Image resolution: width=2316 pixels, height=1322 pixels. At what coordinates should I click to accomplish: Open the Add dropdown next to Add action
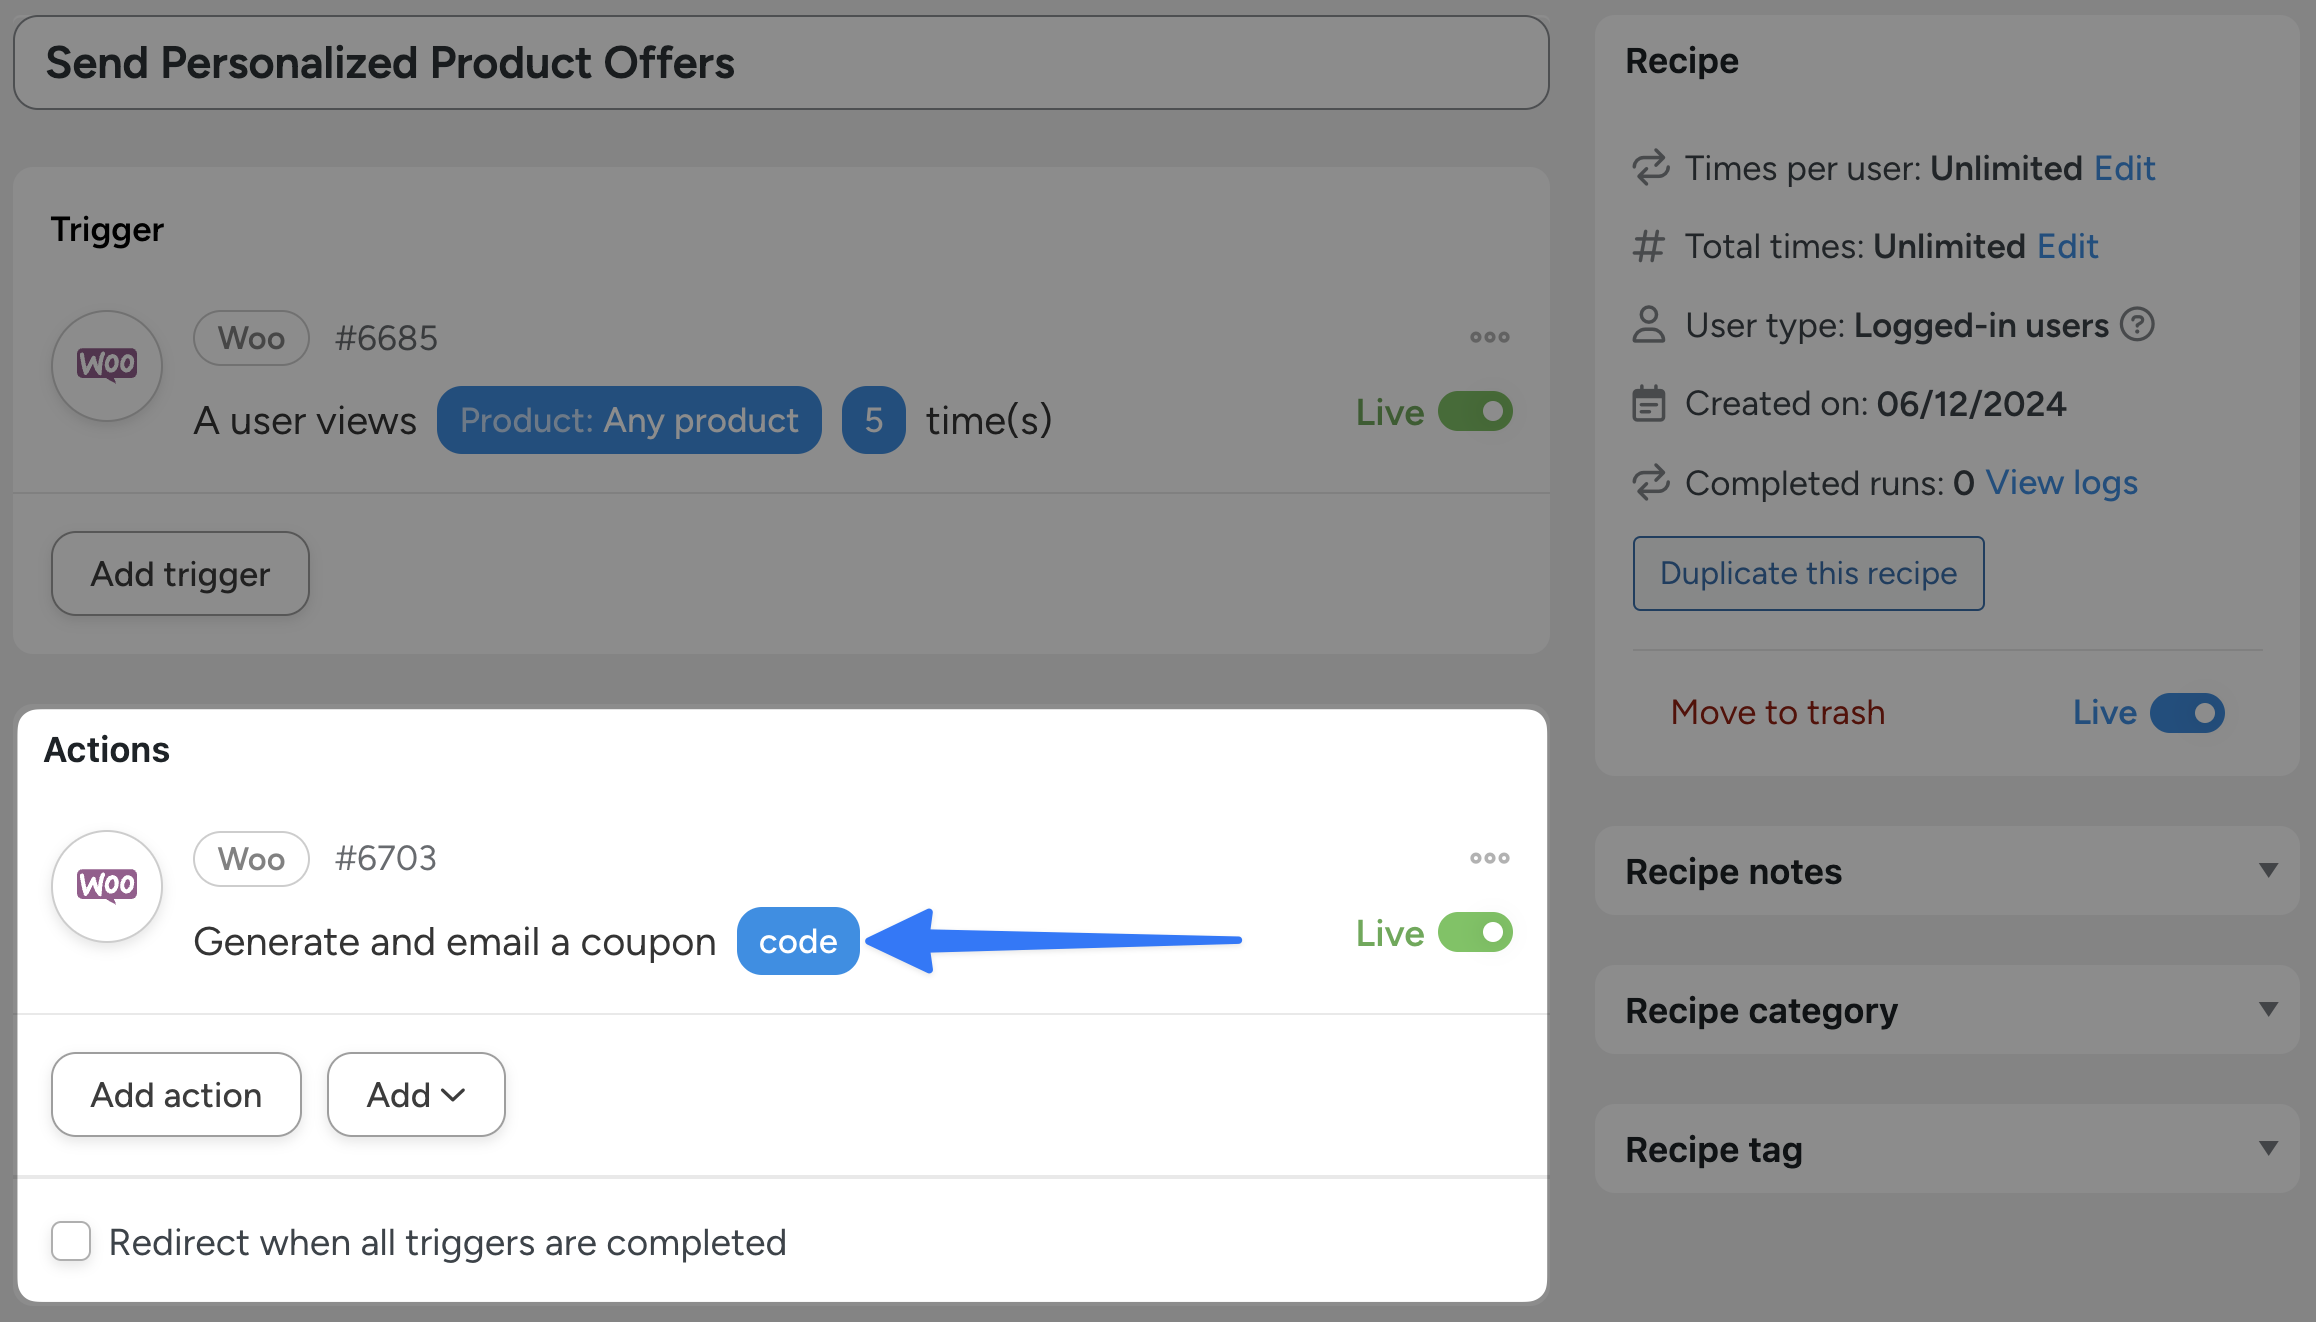tap(416, 1095)
